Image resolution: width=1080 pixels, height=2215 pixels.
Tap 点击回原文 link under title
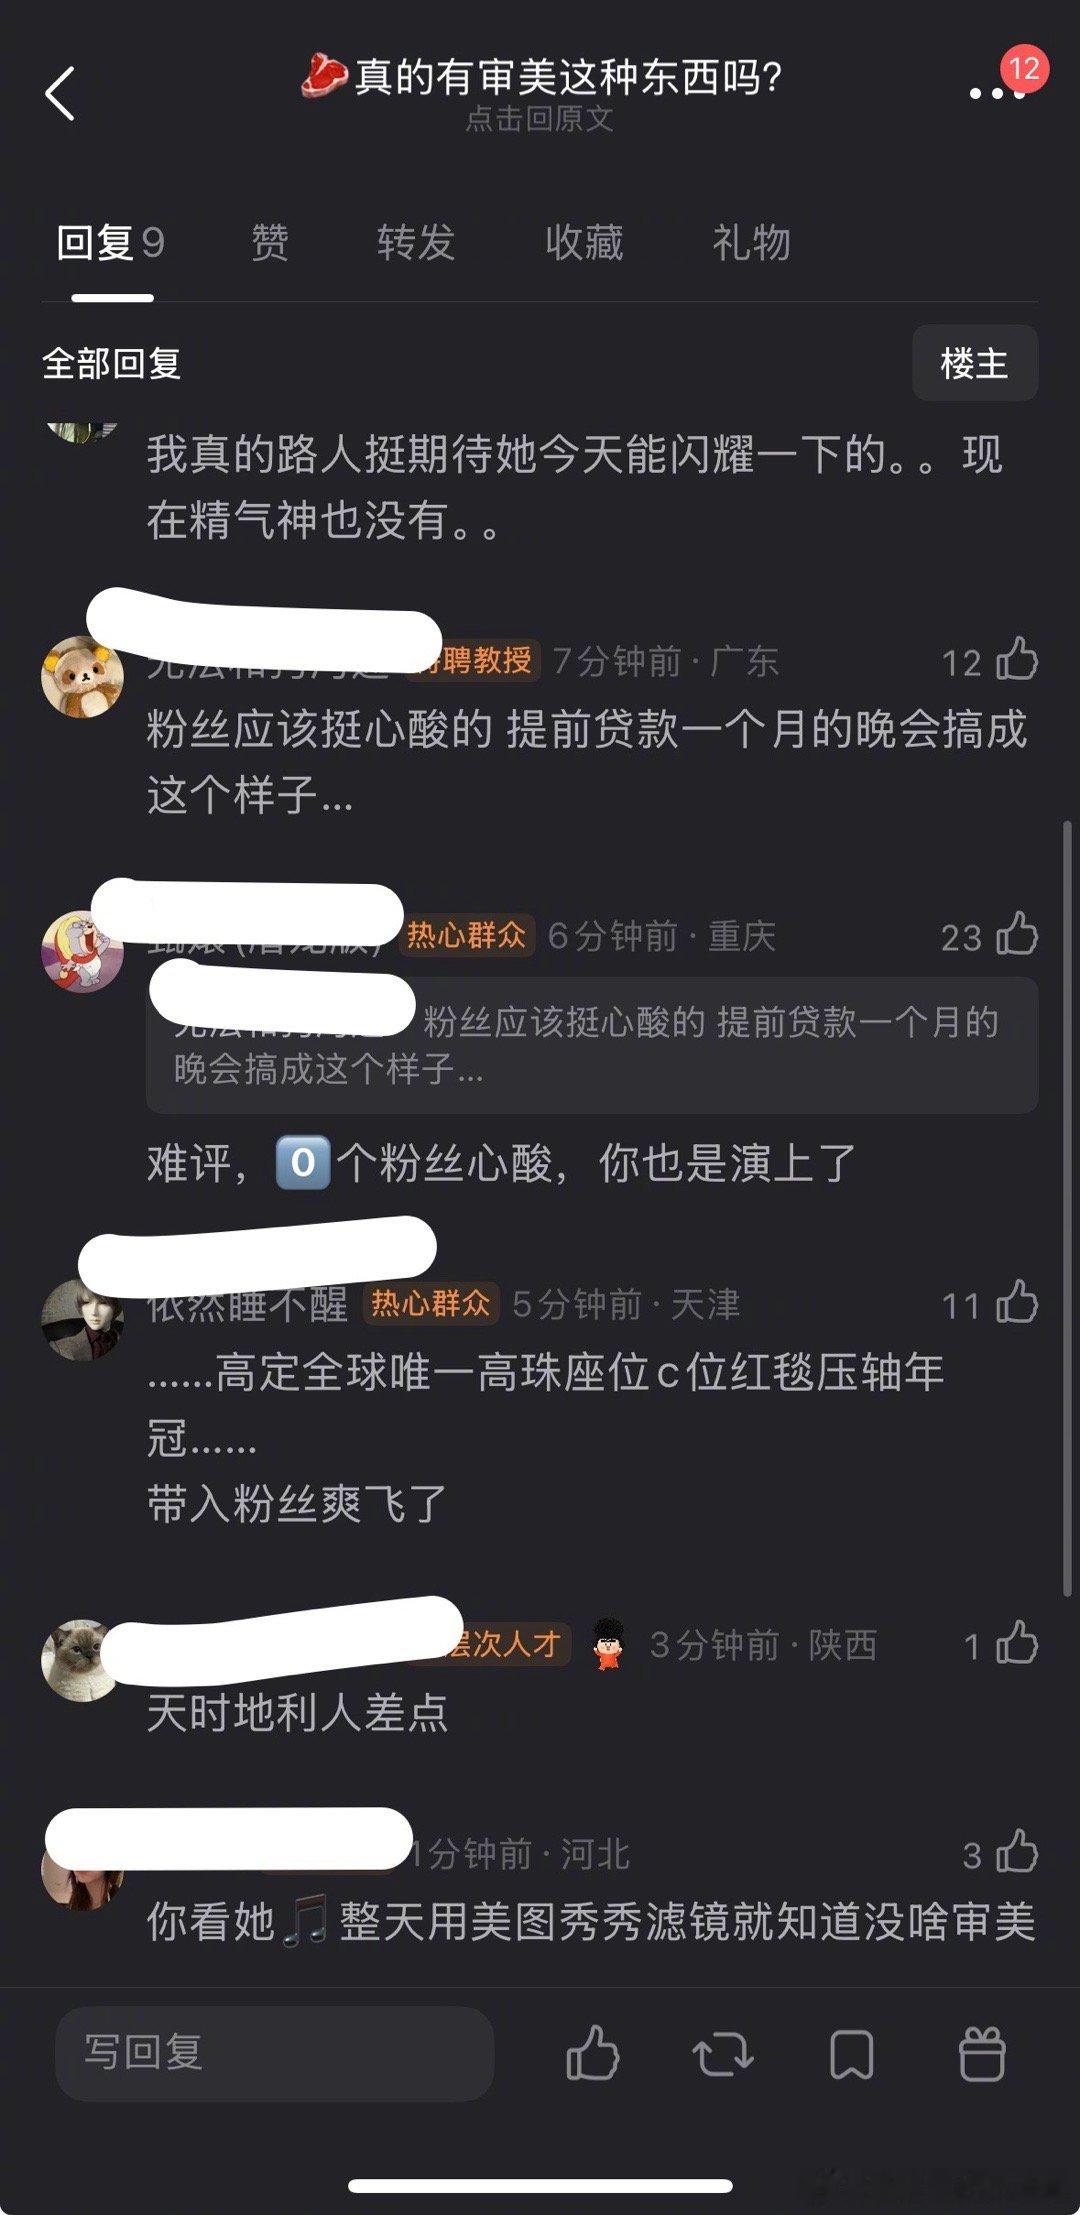click(540, 119)
